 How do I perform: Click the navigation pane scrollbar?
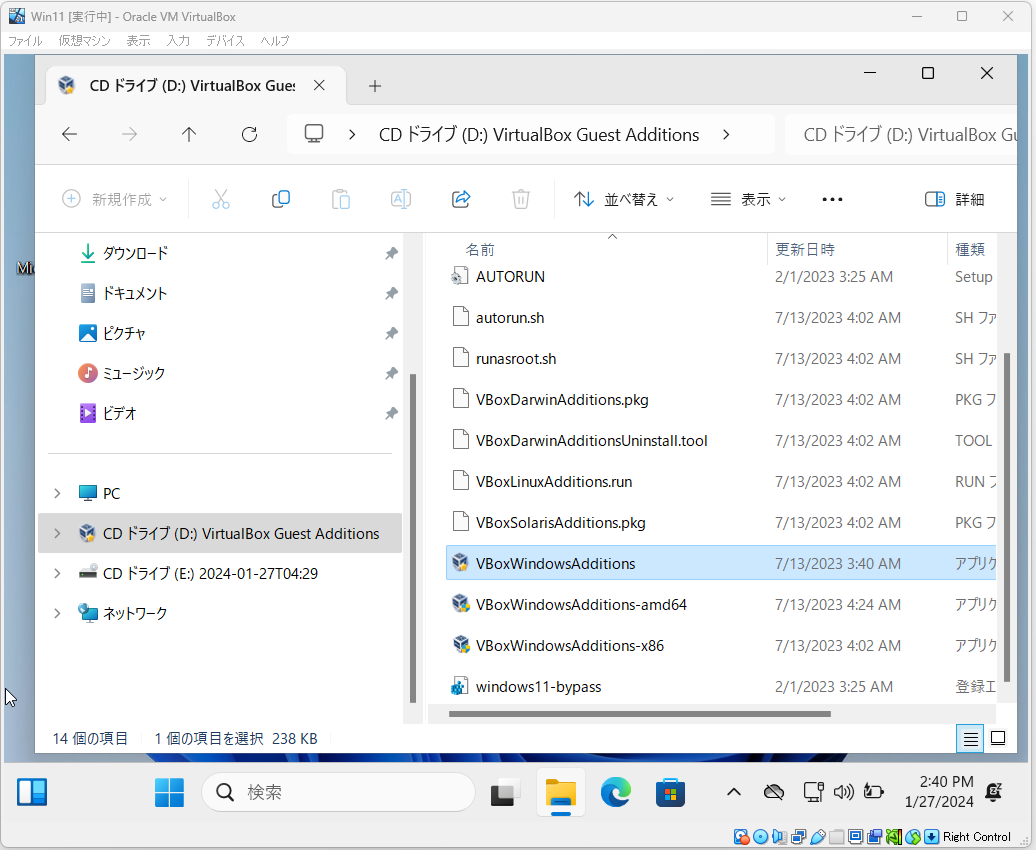coord(413,538)
